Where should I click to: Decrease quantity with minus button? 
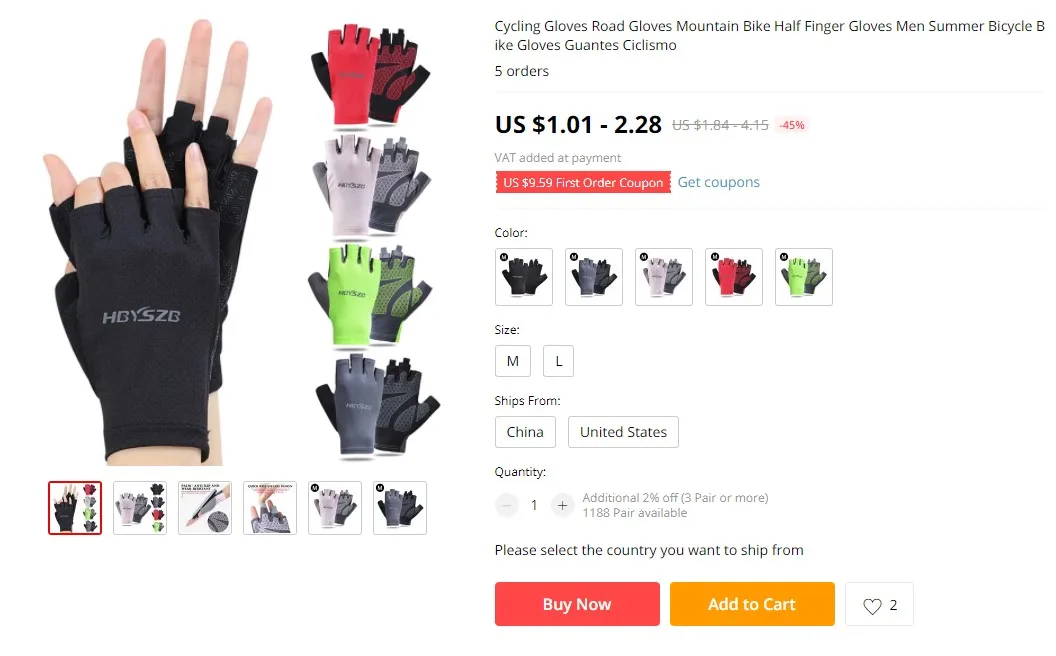pyautogui.click(x=506, y=505)
